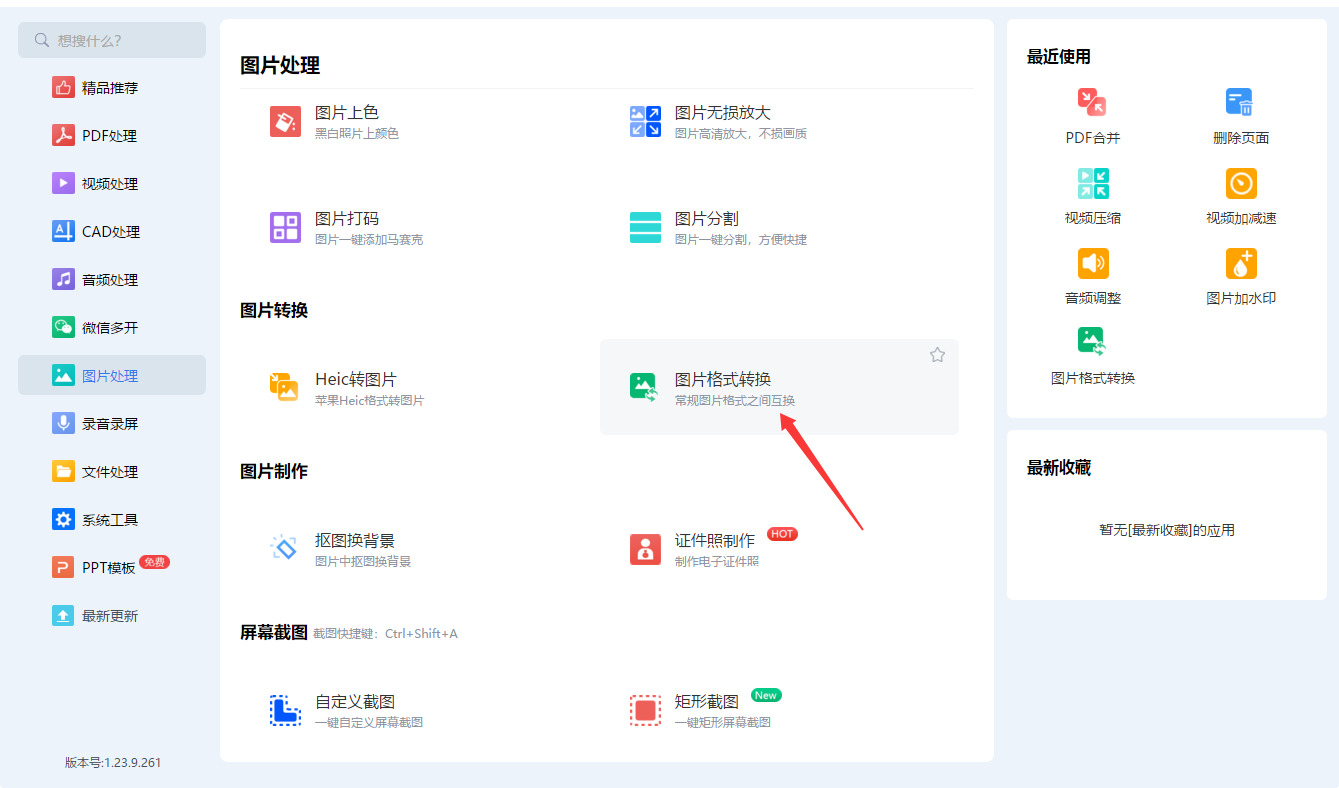Viewport: 1339px width, 788px height.
Task: Click the 证件照制作 ID photo icon
Action: tap(645, 549)
